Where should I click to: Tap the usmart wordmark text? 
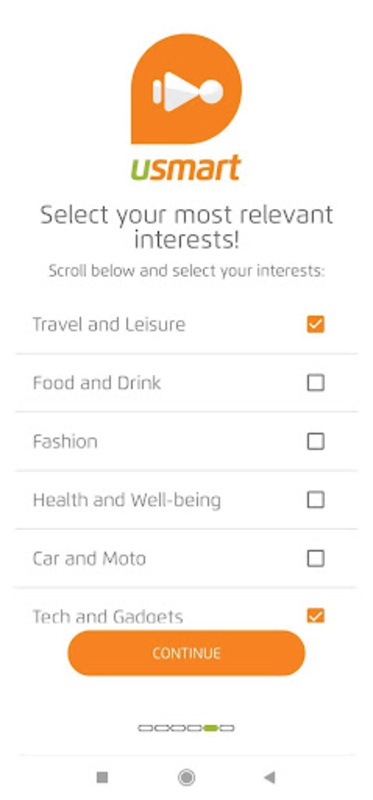pyautogui.click(x=185, y=168)
